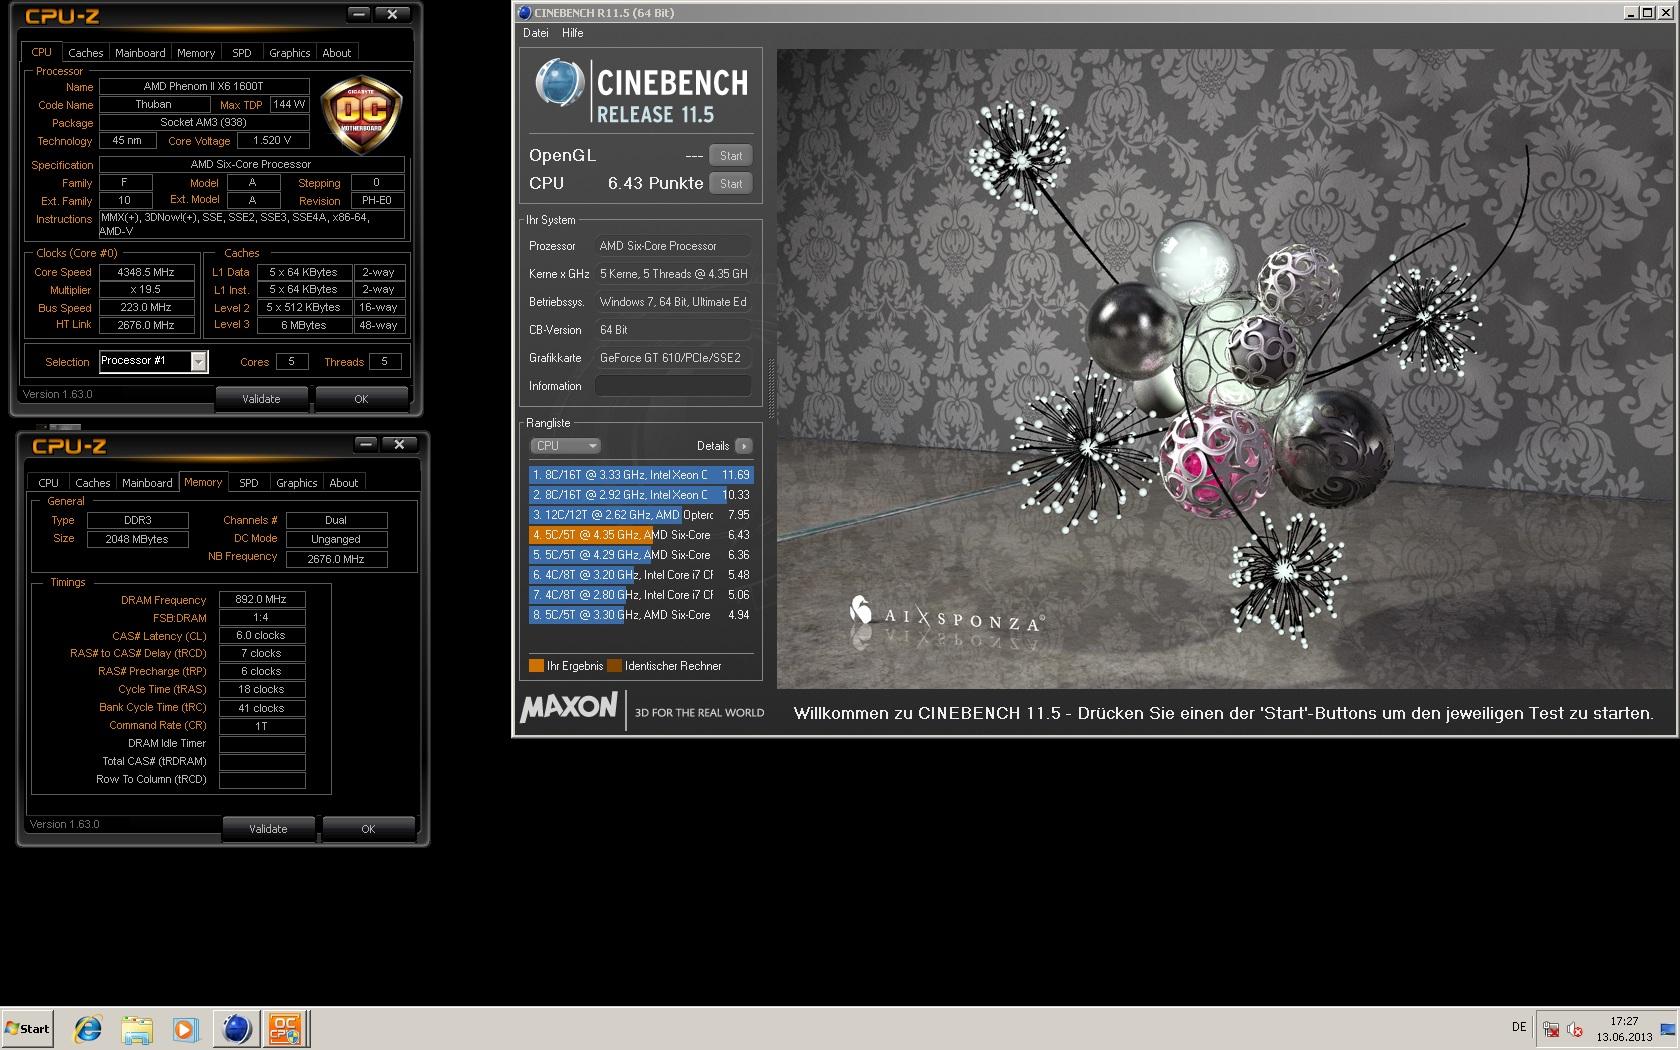Click the orange Ihr Ergebnis legend swatch
Viewport: 1680px width, 1050px height.
click(x=536, y=666)
